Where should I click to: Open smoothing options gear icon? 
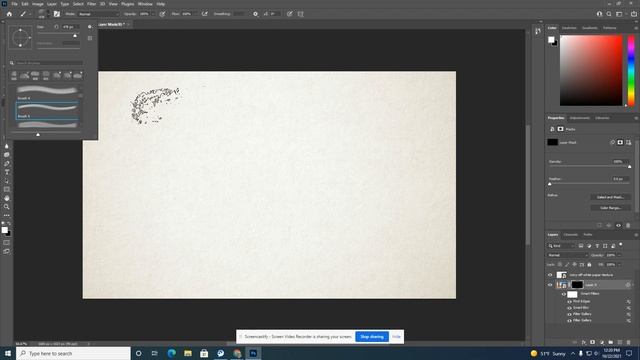256,14
